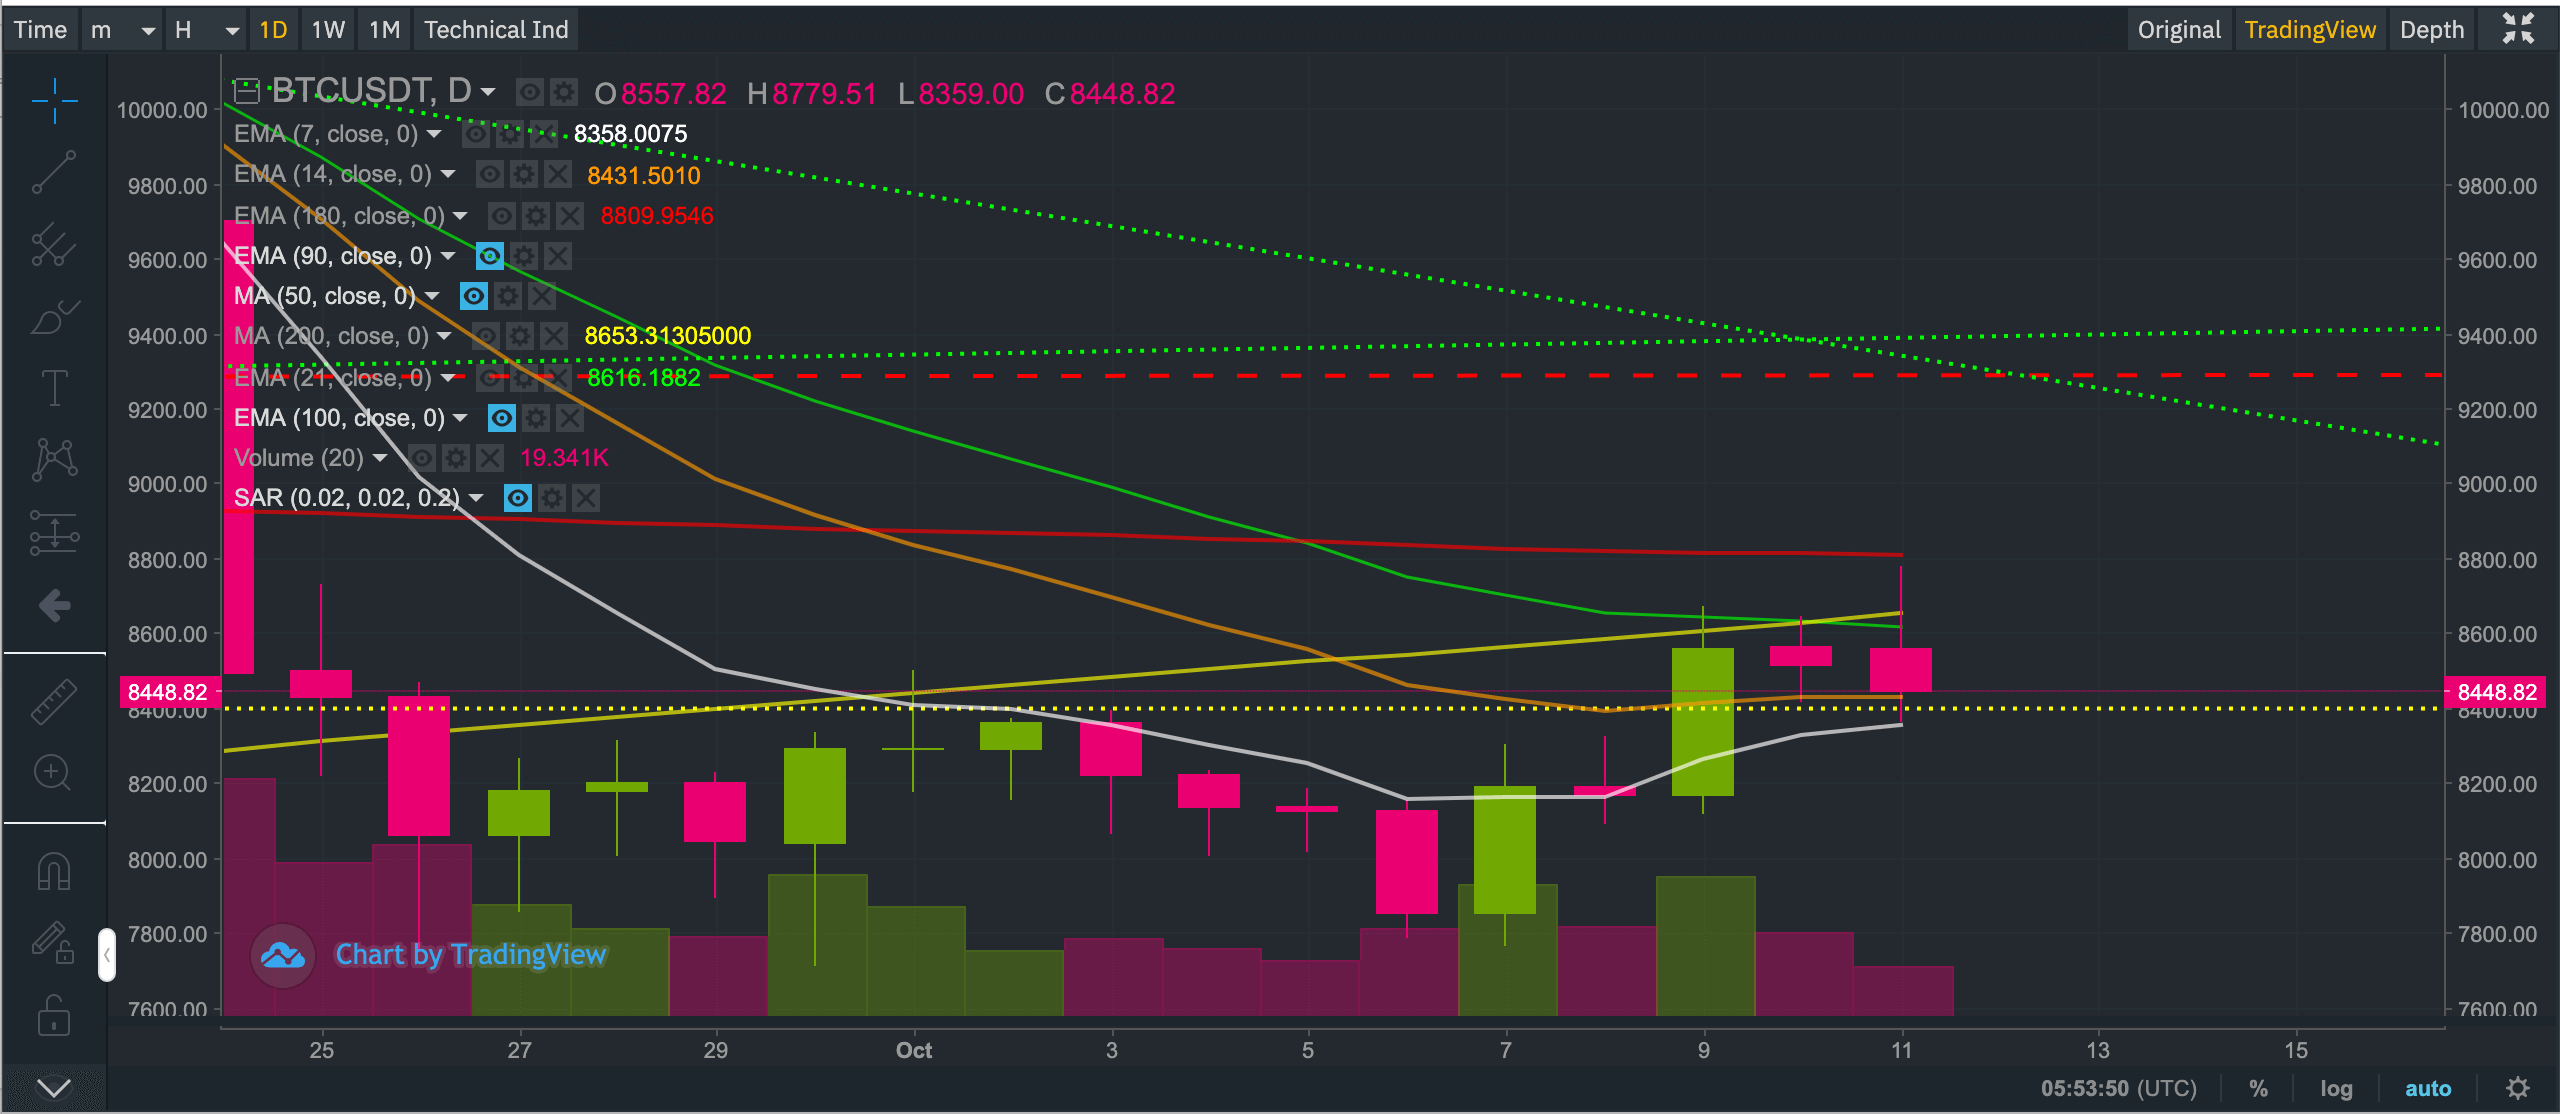Open the pattern drawing tools
The height and width of the screenshot is (1114, 2560).
coord(54,460)
